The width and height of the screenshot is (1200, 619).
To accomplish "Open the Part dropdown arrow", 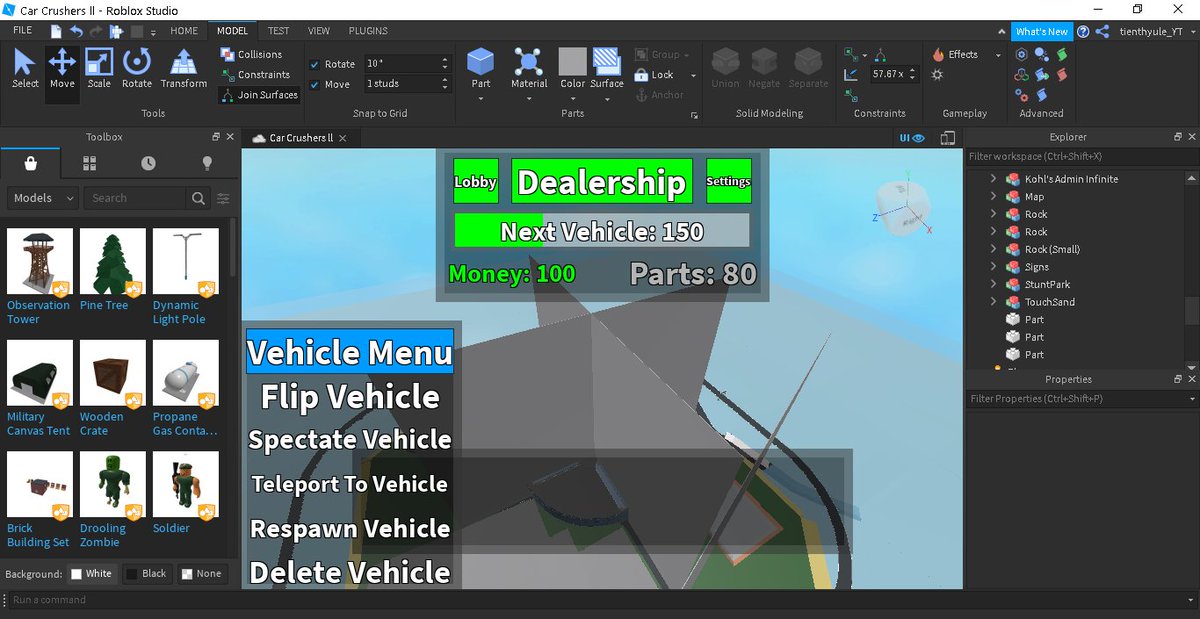I will (481, 98).
